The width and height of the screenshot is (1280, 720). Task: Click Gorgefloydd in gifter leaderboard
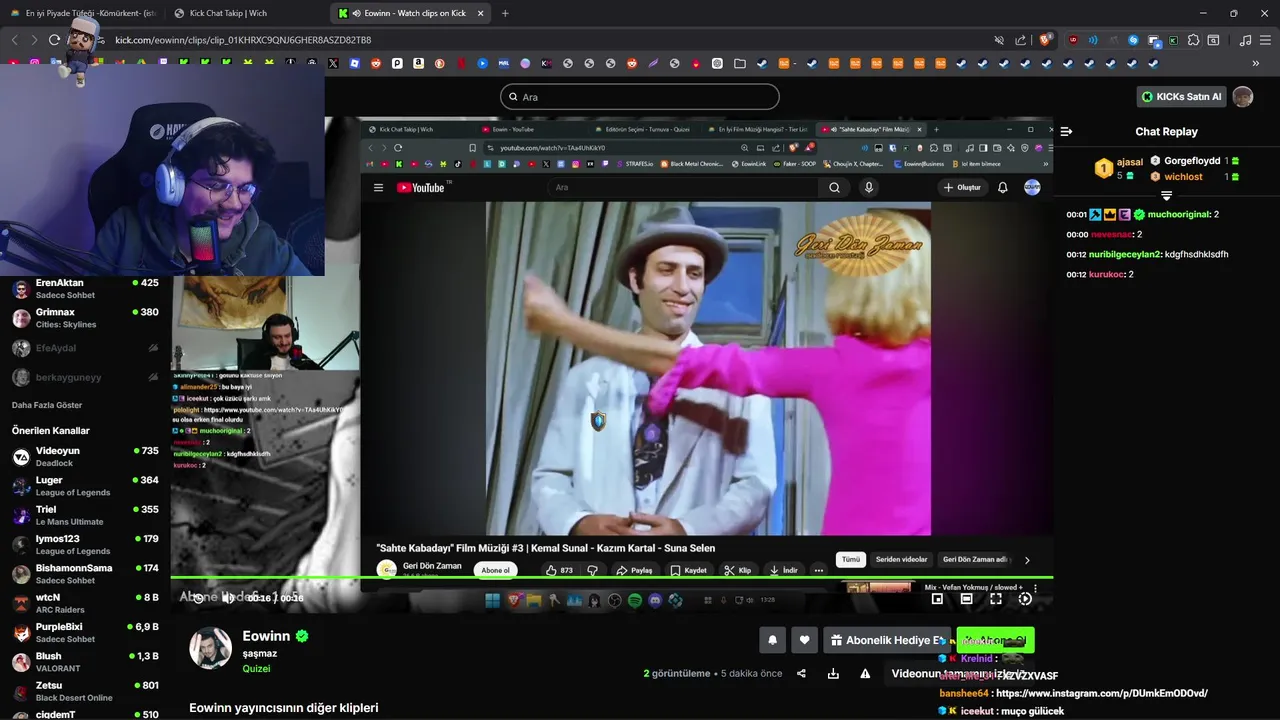pyautogui.click(x=1194, y=160)
